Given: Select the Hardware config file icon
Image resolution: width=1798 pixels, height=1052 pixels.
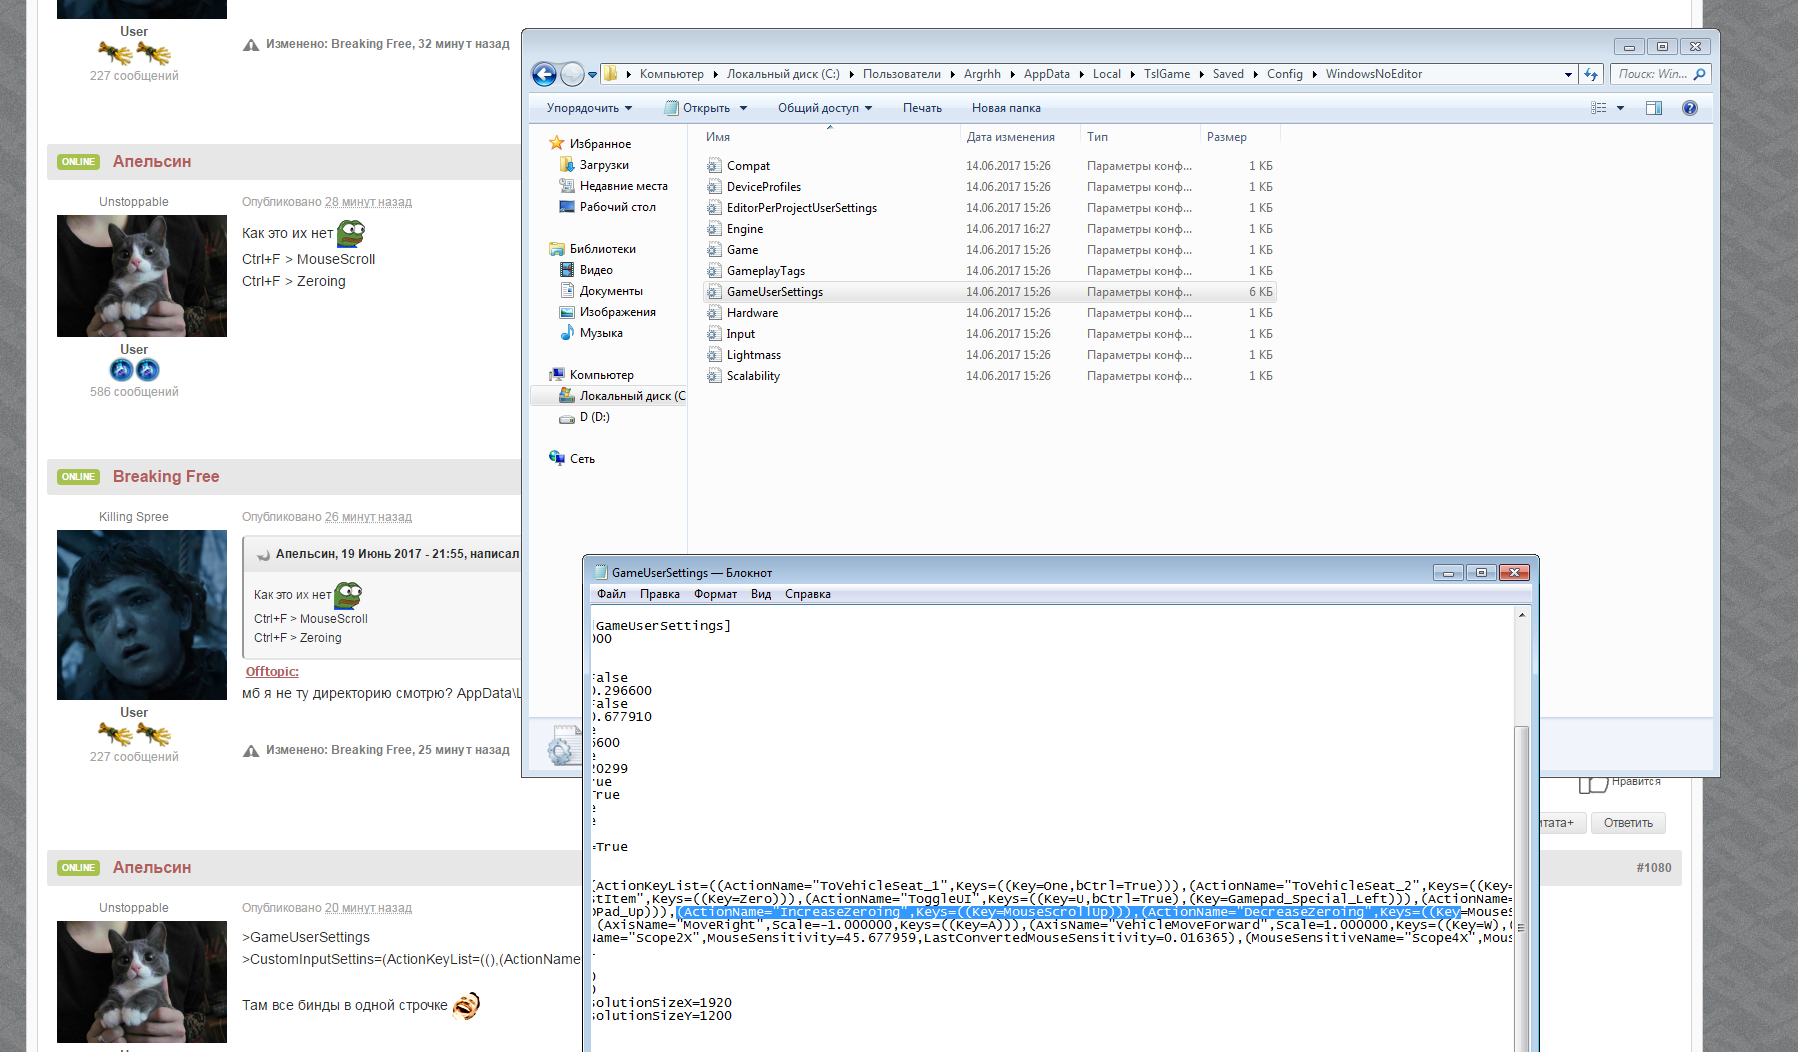Looking at the screenshot, I should [x=714, y=313].
